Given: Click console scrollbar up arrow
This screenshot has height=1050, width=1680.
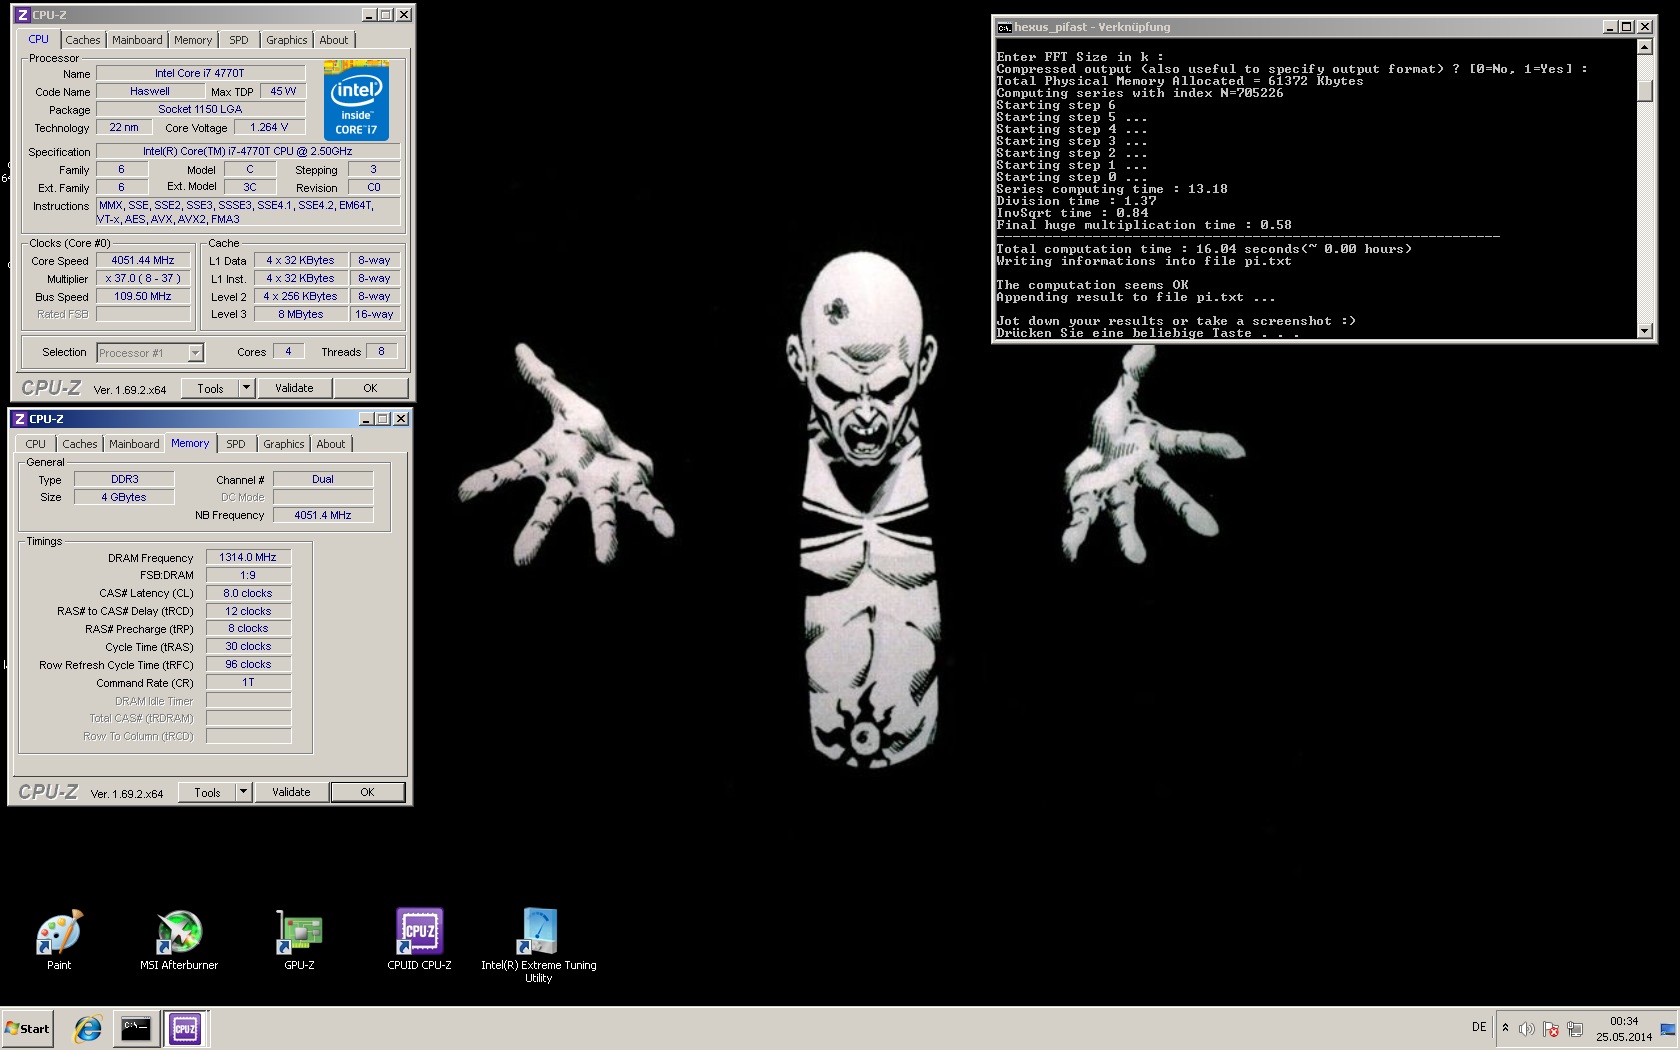Looking at the screenshot, I should pos(1645,47).
